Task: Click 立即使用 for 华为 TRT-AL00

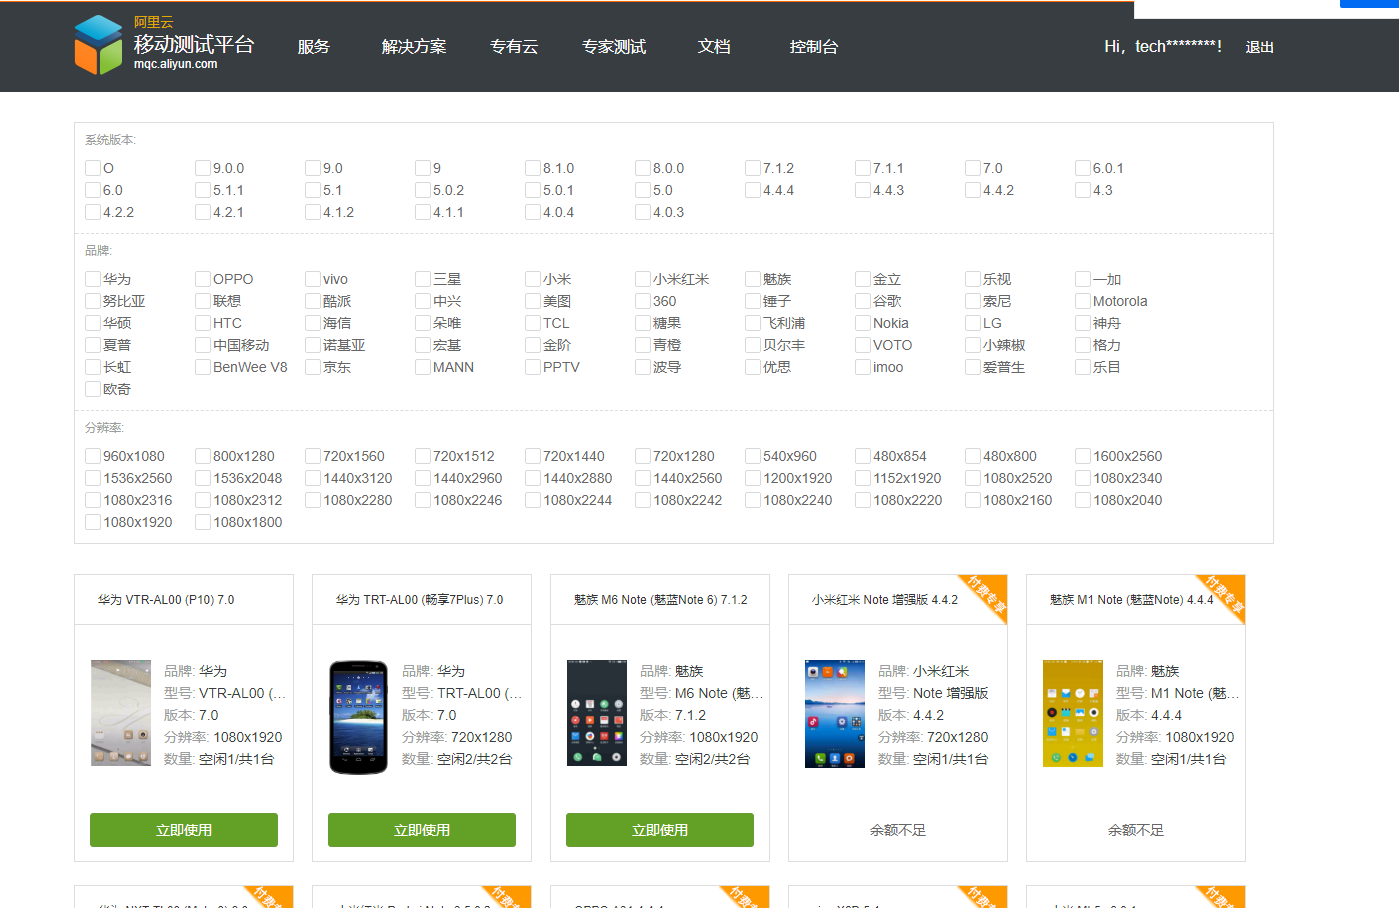Action: 422,830
